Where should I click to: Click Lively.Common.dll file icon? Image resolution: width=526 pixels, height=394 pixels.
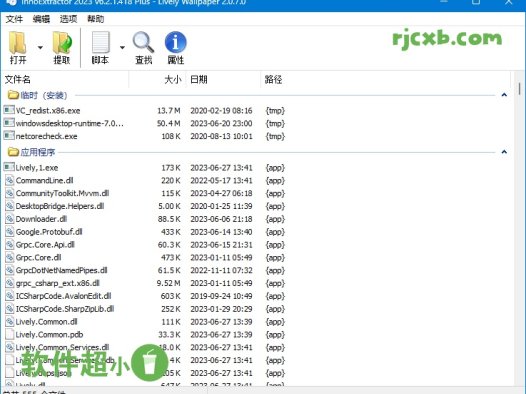pyautogui.click(x=10, y=322)
